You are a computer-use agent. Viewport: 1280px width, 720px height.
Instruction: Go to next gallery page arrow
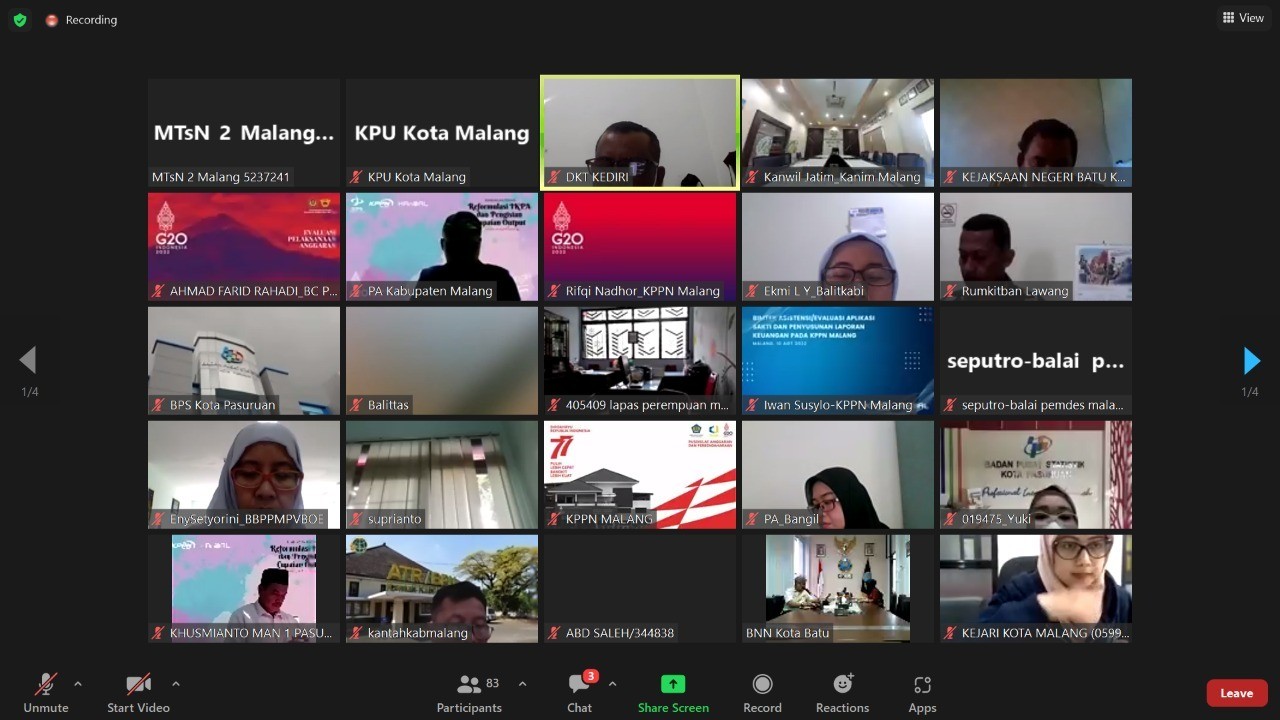pyautogui.click(x=1250, y=360)
